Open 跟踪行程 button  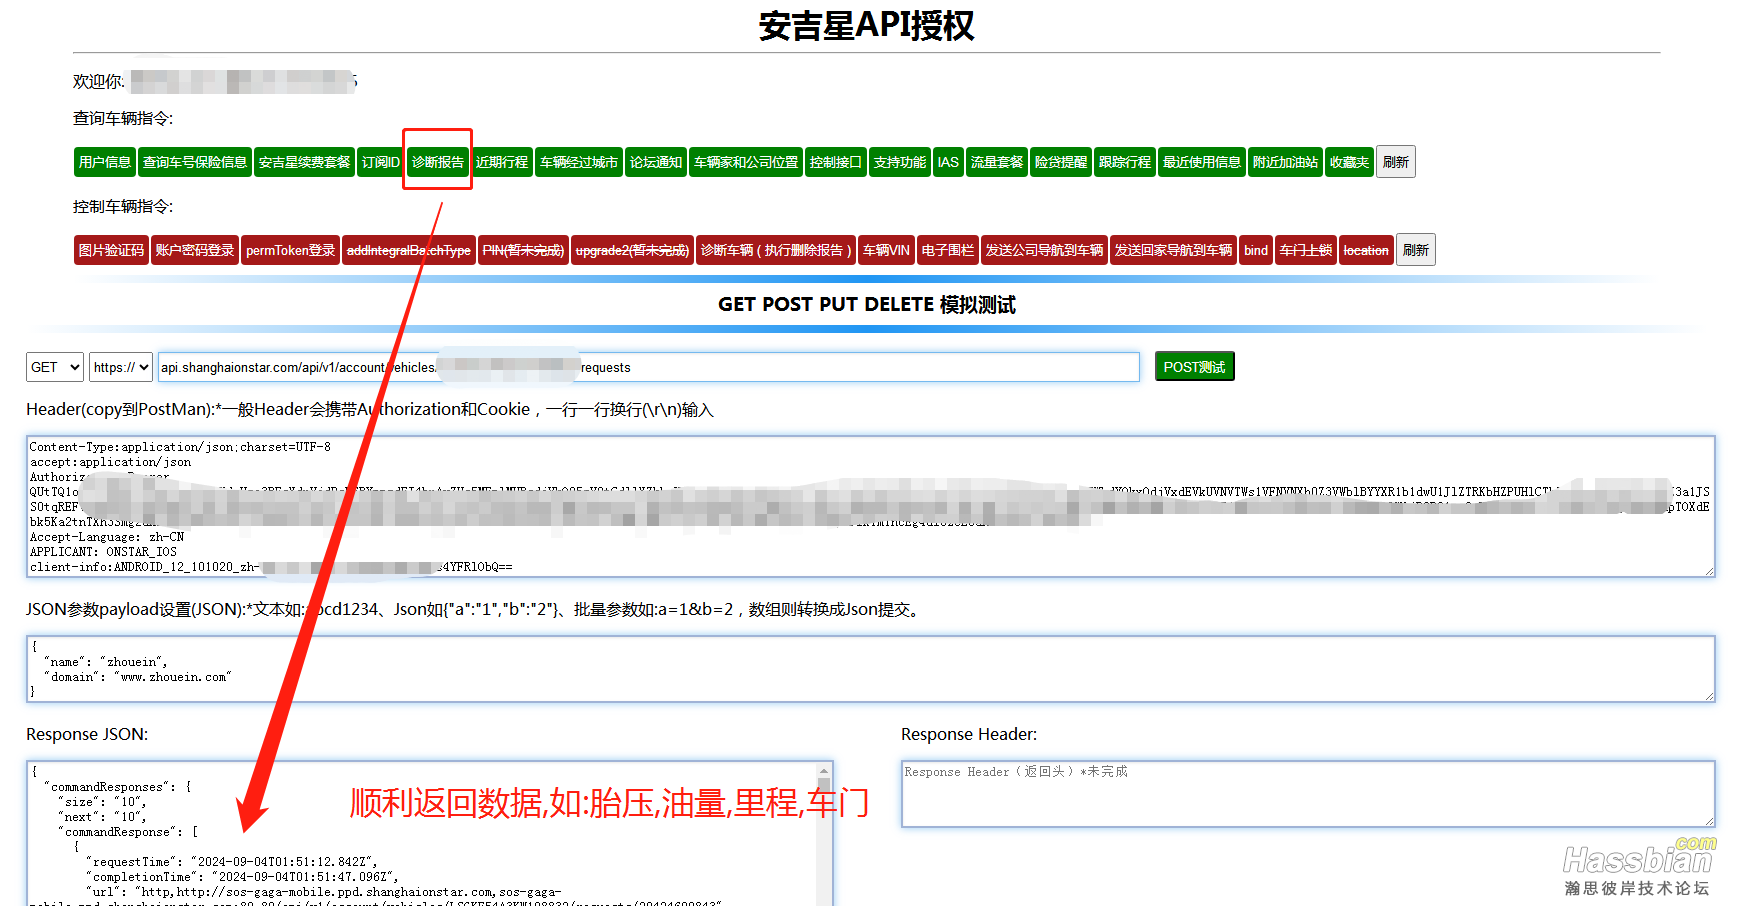[1125, 162]
